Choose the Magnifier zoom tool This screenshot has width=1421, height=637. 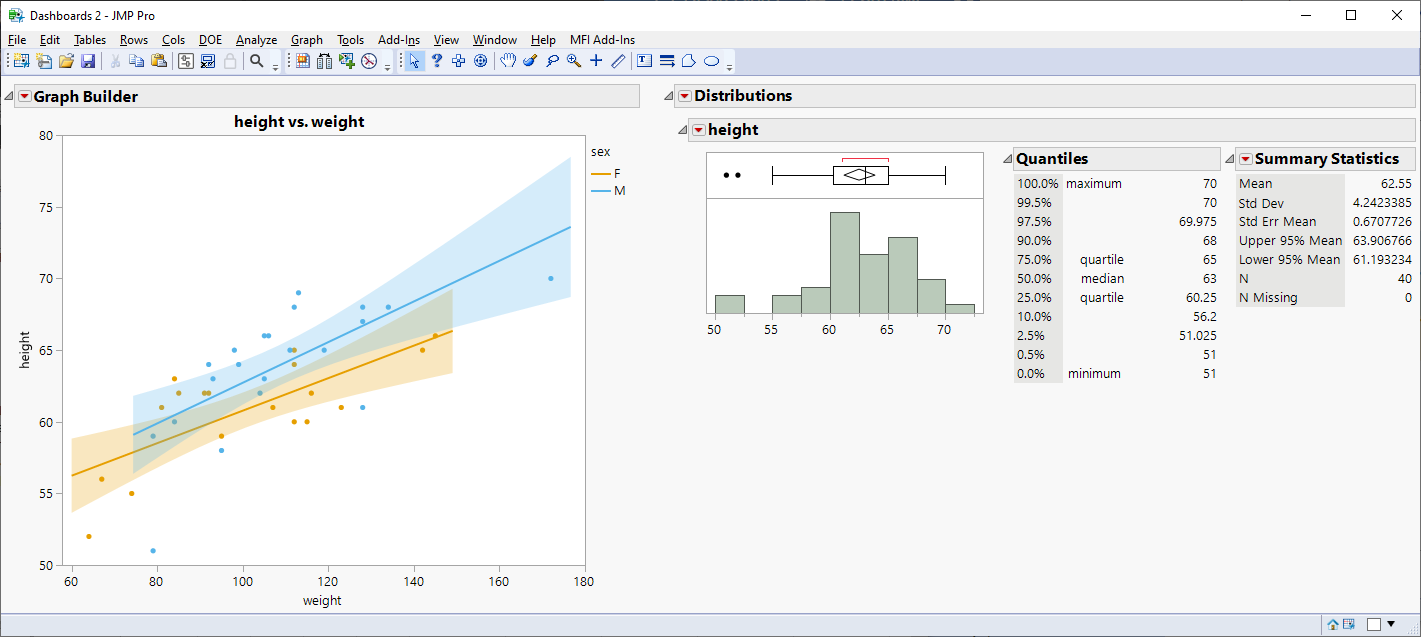(x=572, y=61)
